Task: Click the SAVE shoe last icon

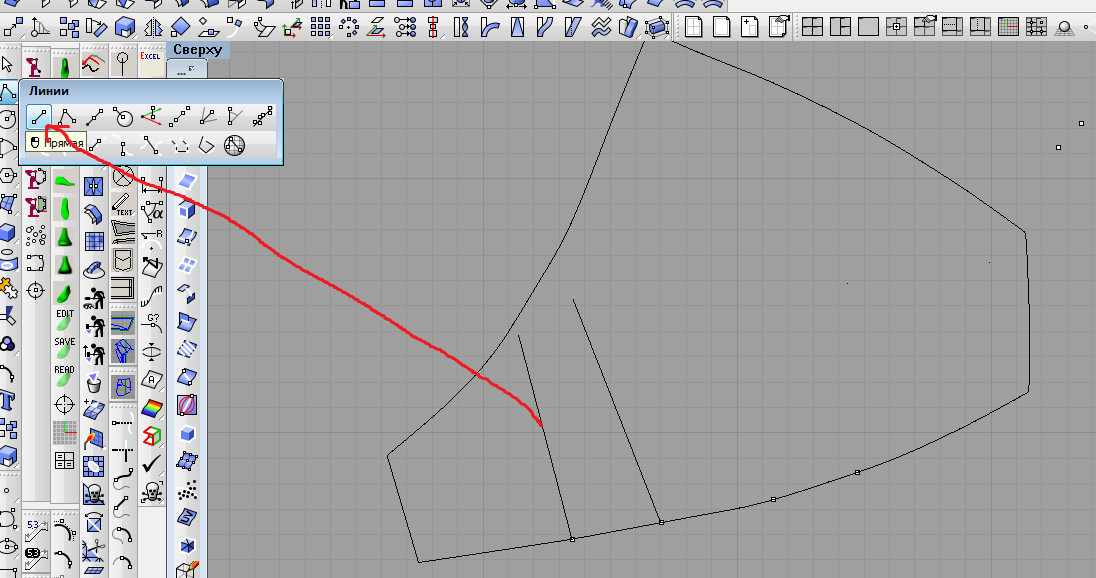Action: (64, 347)
